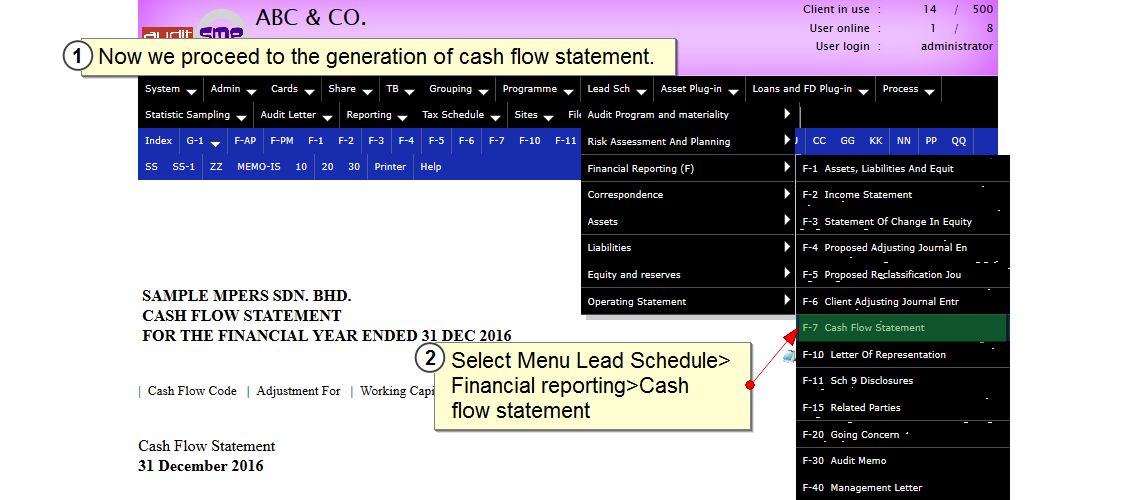Go to the Index page link
The height and width of the screenshot is (500, 1136).
click(x=158, y=141)
